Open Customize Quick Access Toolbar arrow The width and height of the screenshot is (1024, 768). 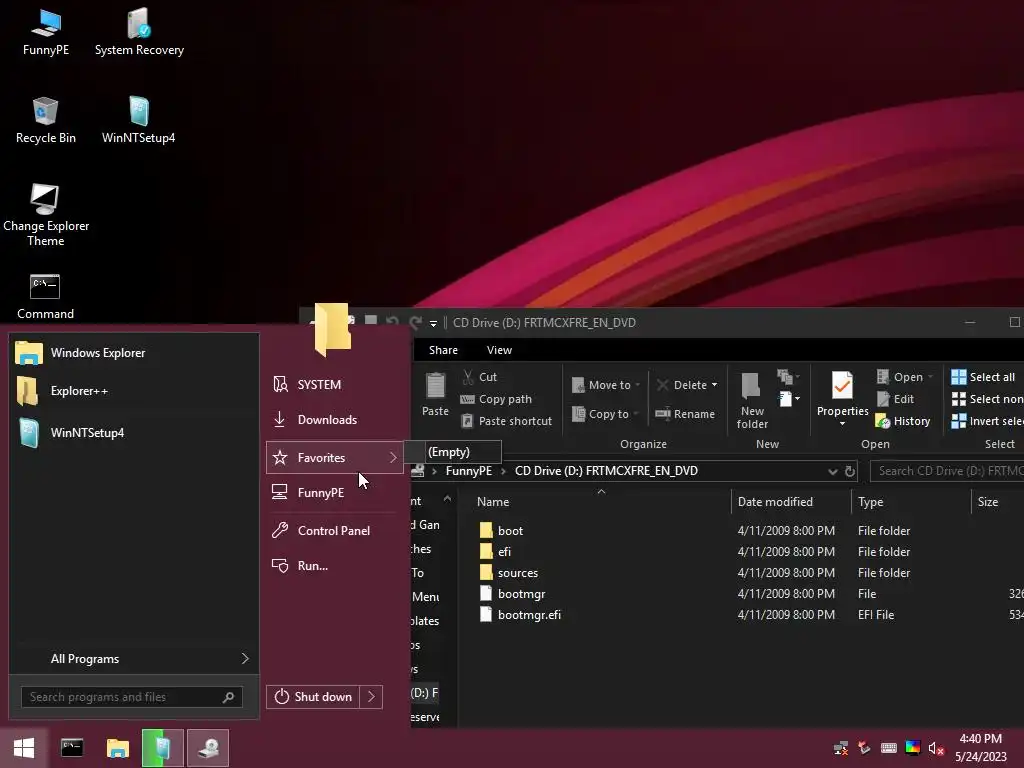(x=433, y=323)
